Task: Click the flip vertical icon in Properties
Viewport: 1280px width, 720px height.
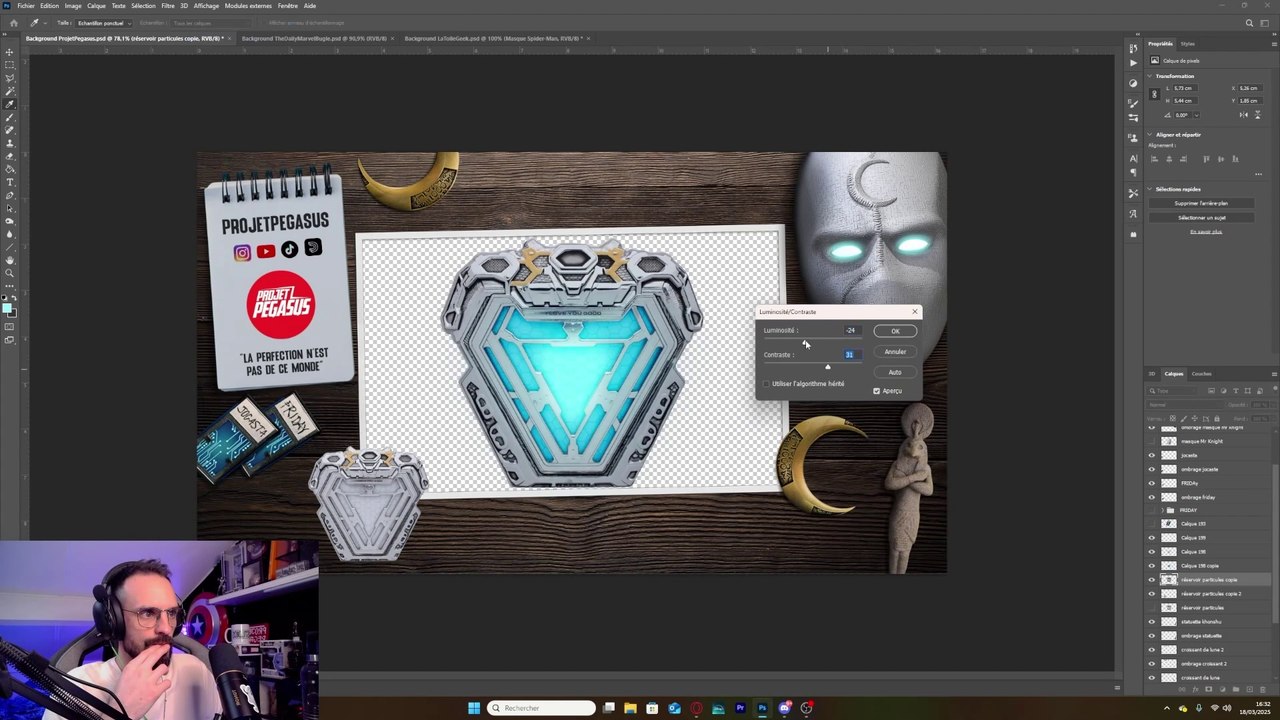Action: [x=1258, y=115]
